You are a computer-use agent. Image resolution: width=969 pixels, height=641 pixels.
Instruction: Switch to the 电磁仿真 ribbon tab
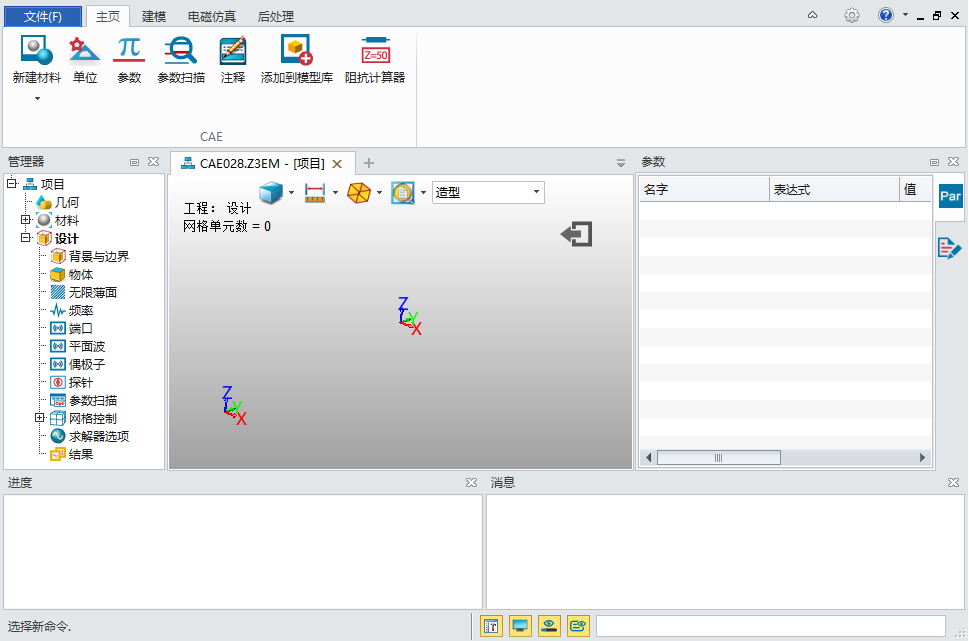[212, 16]
